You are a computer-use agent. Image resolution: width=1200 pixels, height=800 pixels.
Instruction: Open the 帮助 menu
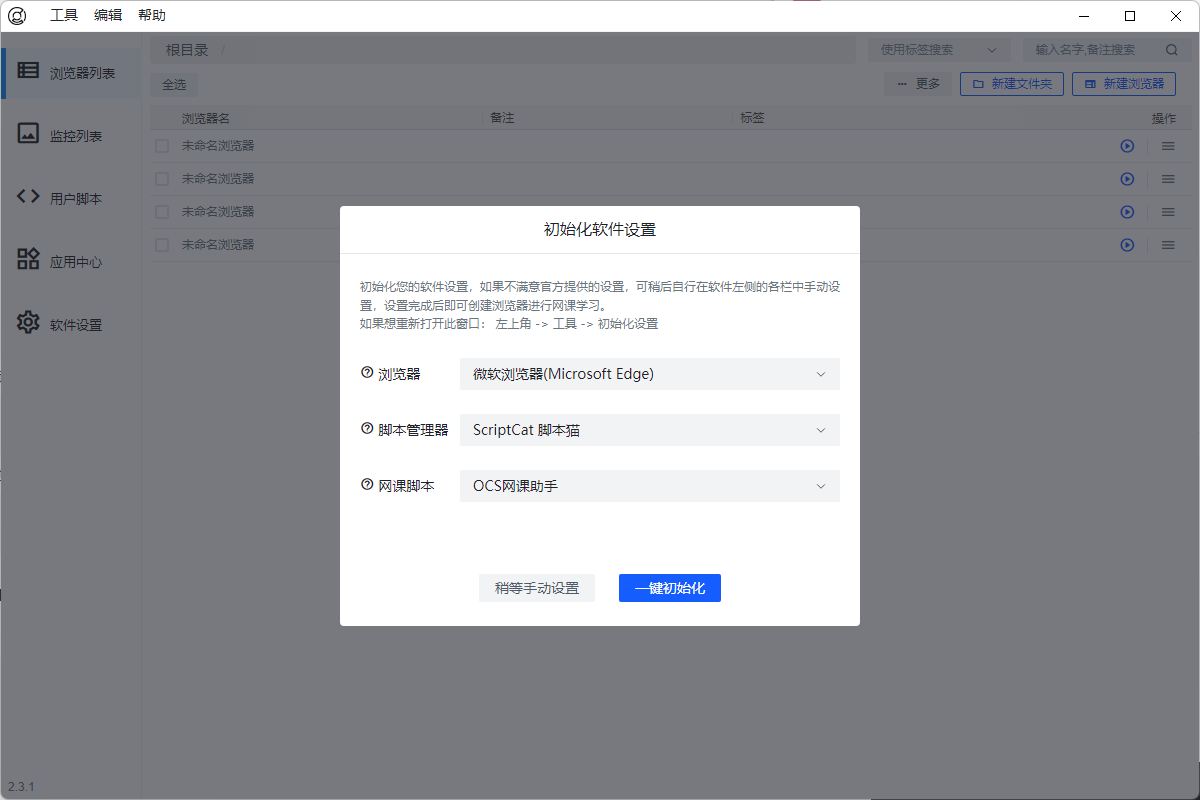[x=152, y=15]
